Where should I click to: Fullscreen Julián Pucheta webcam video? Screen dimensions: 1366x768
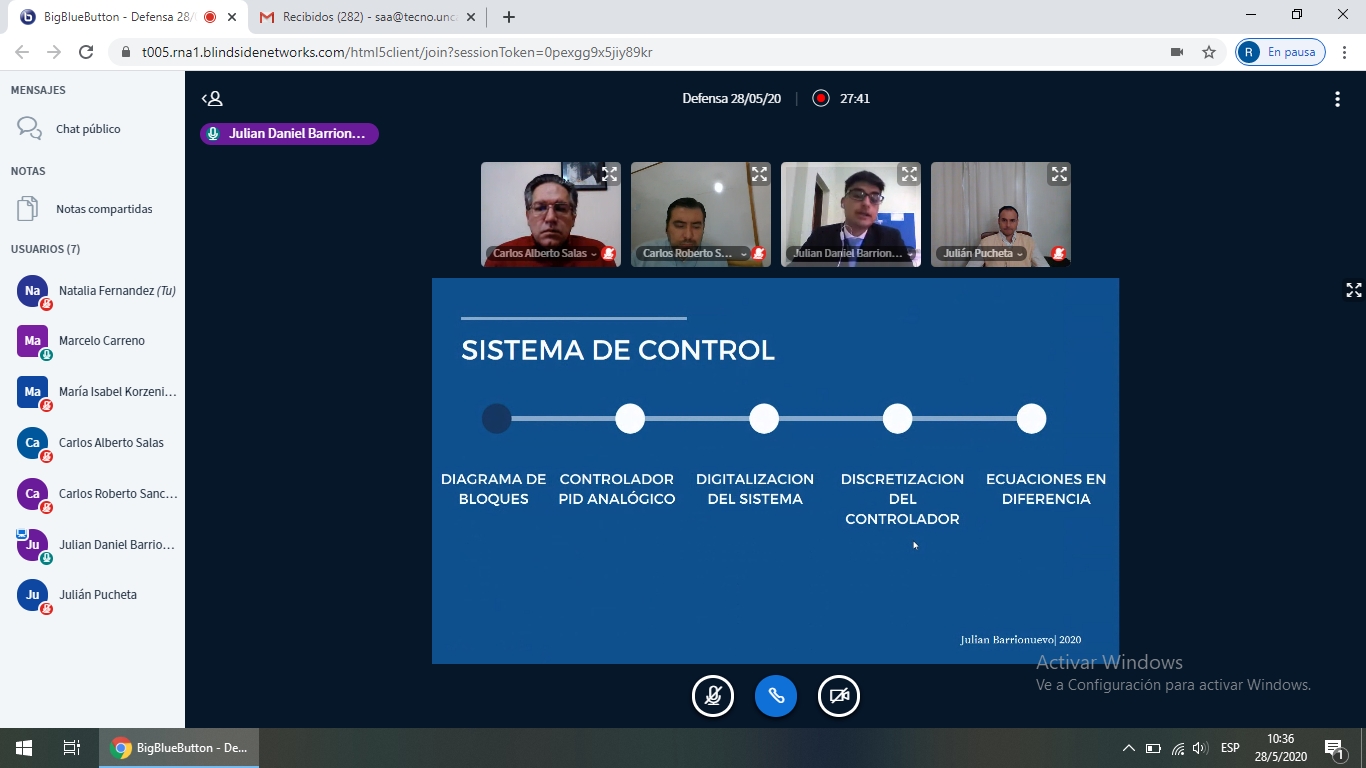[x=1059, y=174]
